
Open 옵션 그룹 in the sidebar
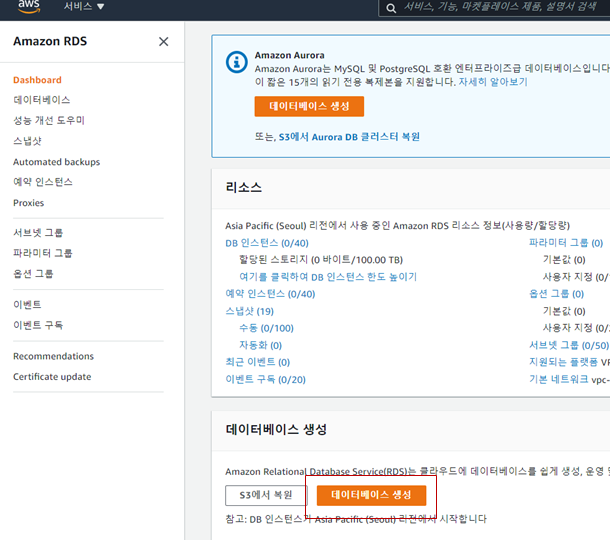coord(33,274)
